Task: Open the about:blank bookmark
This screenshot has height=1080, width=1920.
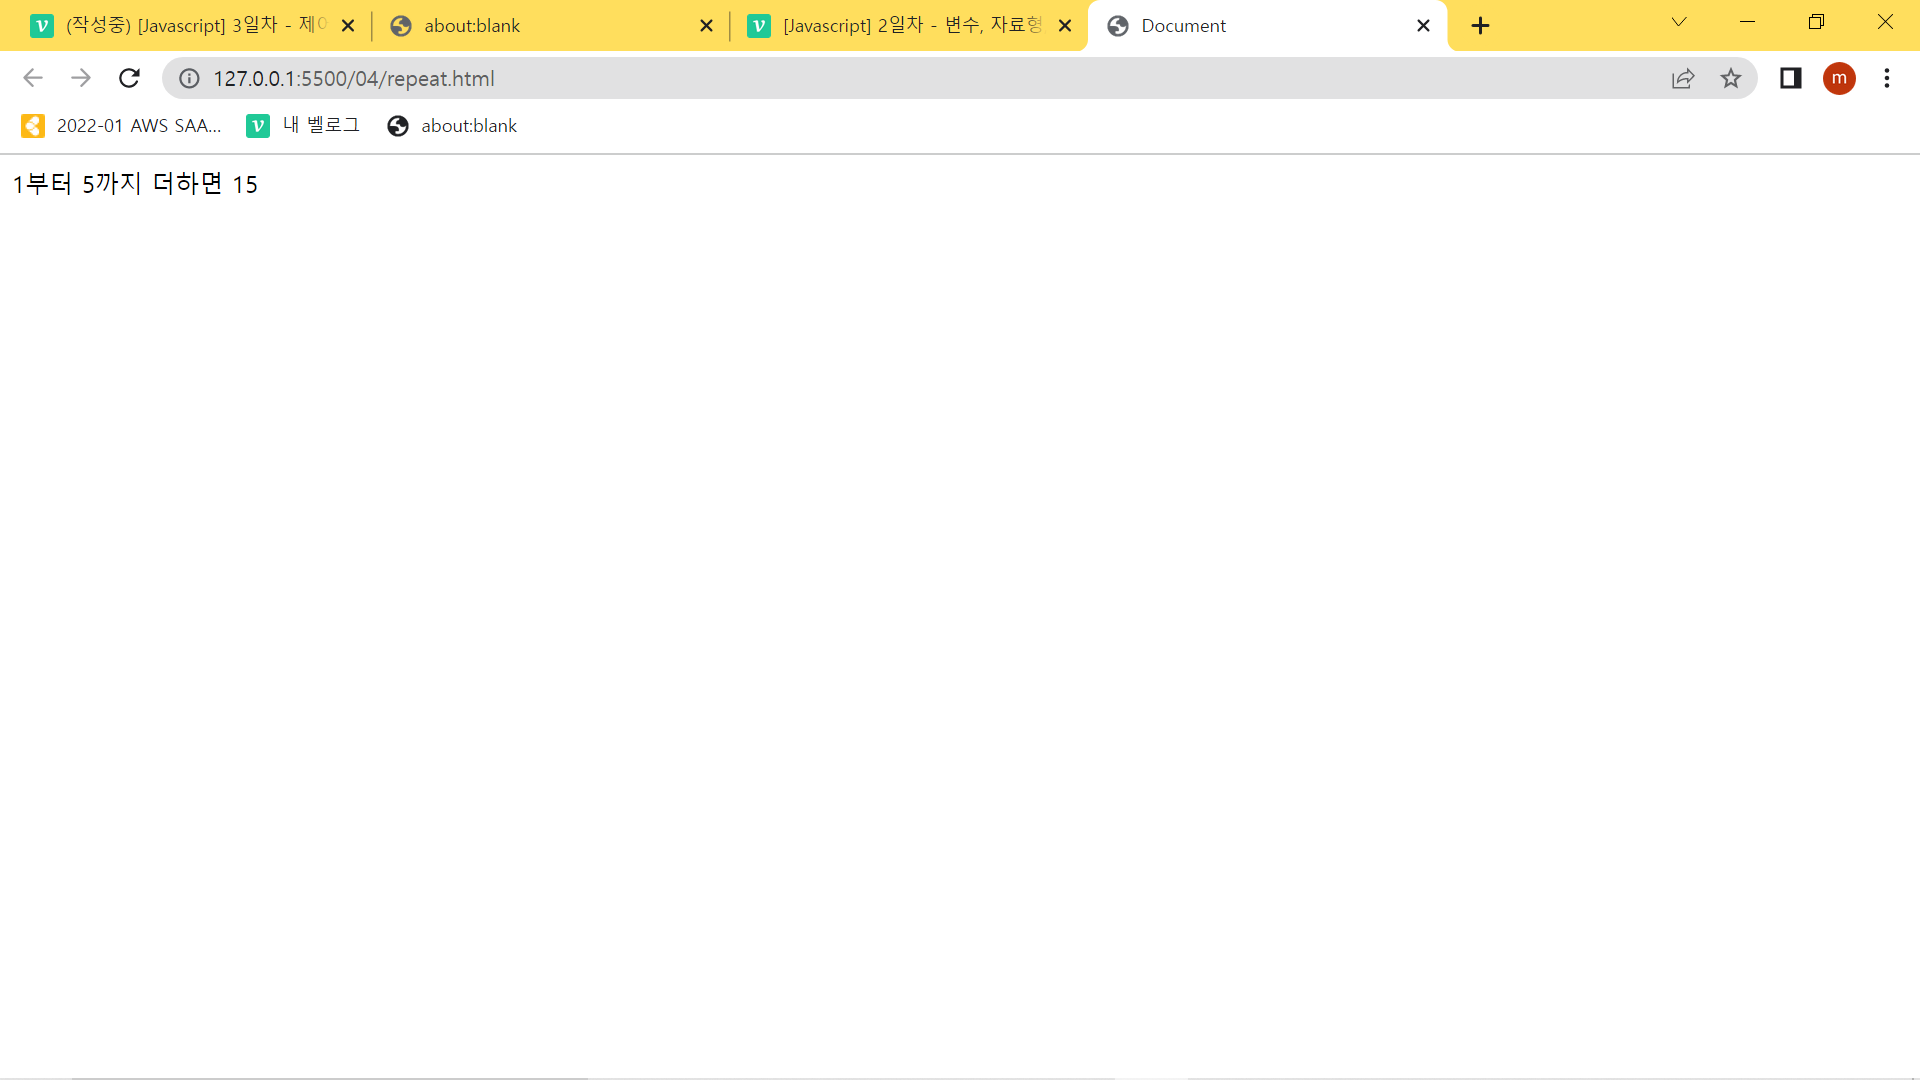Action: (452, 126)
